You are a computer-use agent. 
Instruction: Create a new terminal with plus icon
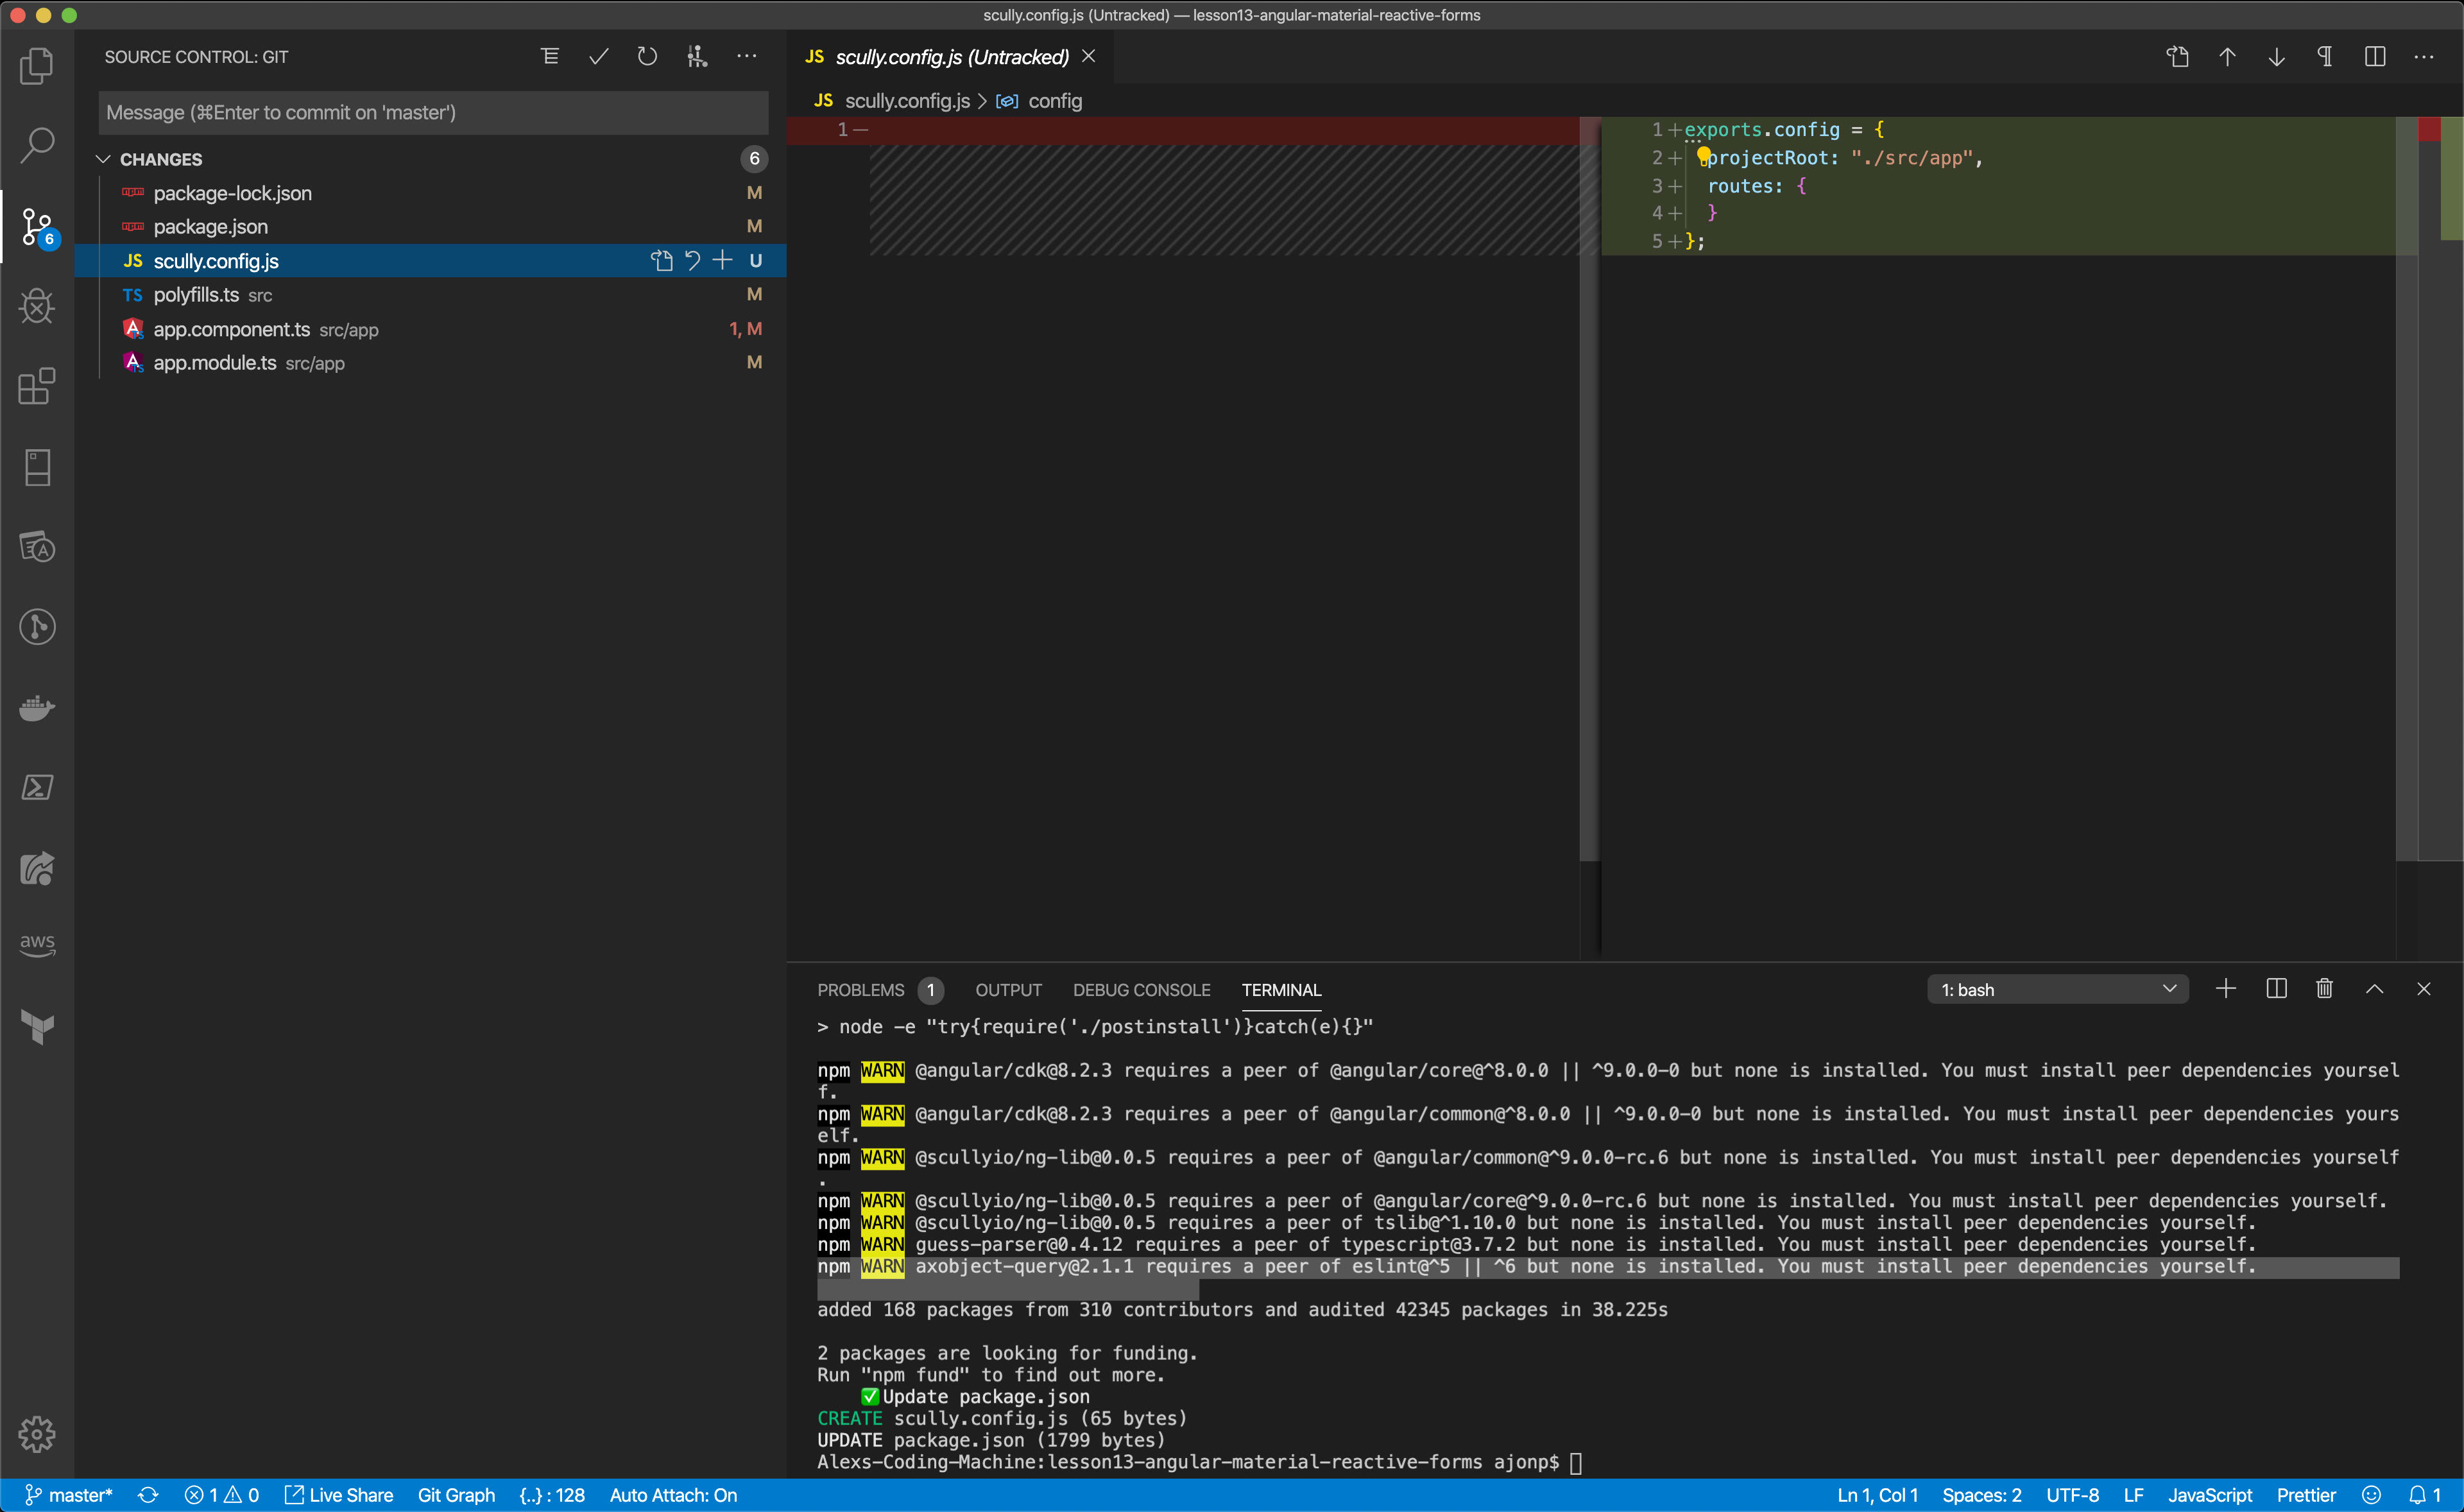(x=2226, y=989)
